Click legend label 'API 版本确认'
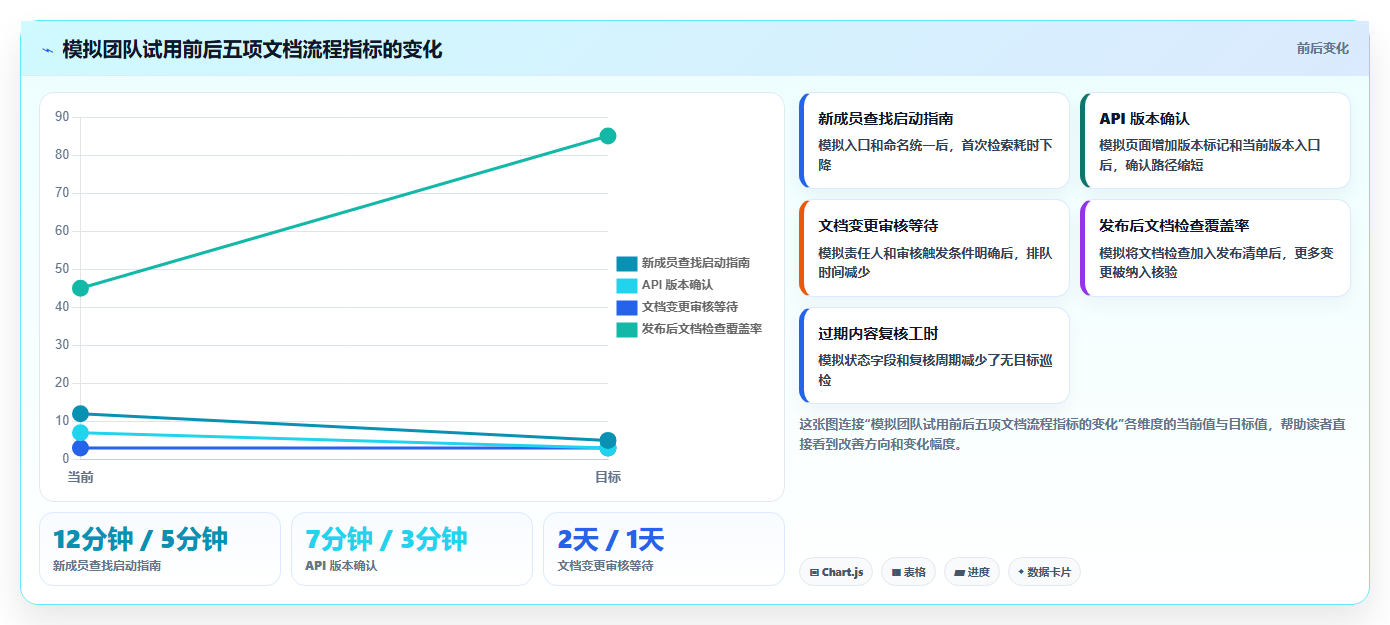 pos(677,285)
